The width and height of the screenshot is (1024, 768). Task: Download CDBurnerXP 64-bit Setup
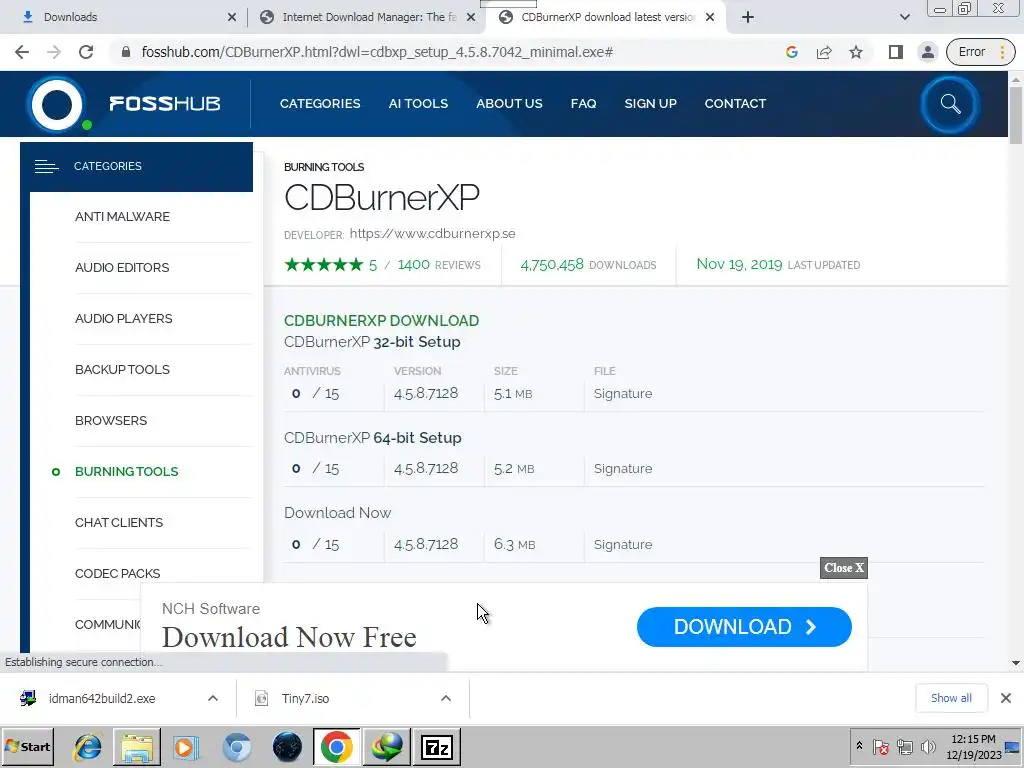pyautogui.click(x=373, y=438)
